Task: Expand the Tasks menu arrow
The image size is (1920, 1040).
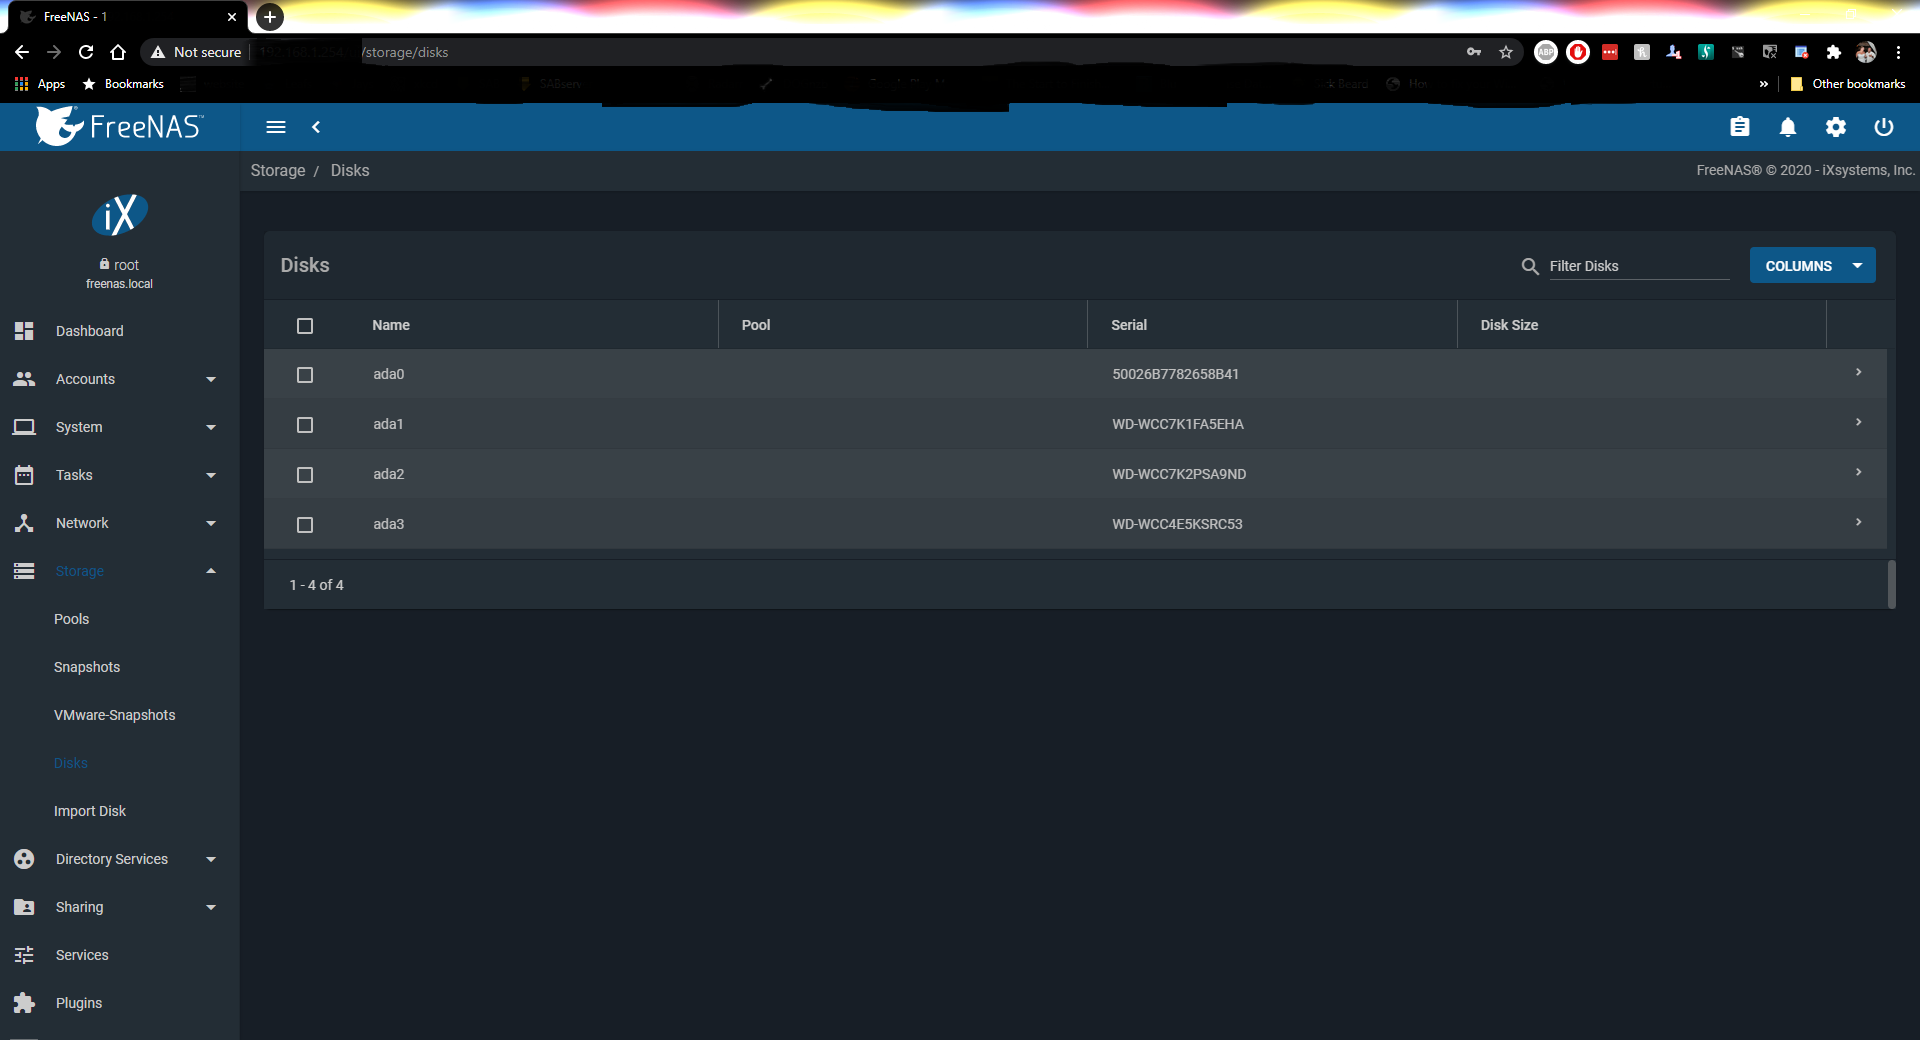Action: click(211, 475)
